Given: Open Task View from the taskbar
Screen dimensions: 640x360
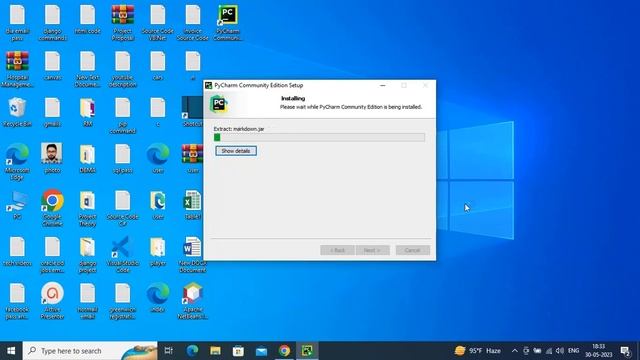Looking at the screenshot, I should click(x=169, y=351).
